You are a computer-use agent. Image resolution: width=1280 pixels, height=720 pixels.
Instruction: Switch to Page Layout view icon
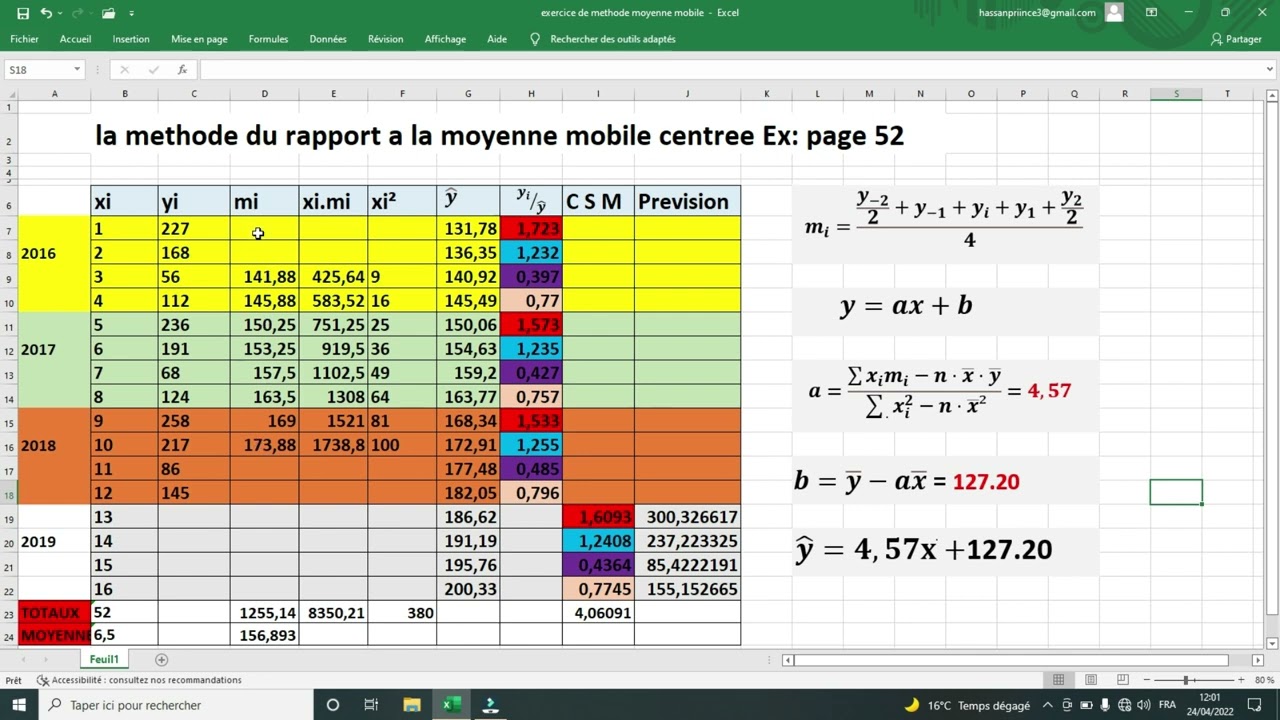click(x=1091, y=680)
